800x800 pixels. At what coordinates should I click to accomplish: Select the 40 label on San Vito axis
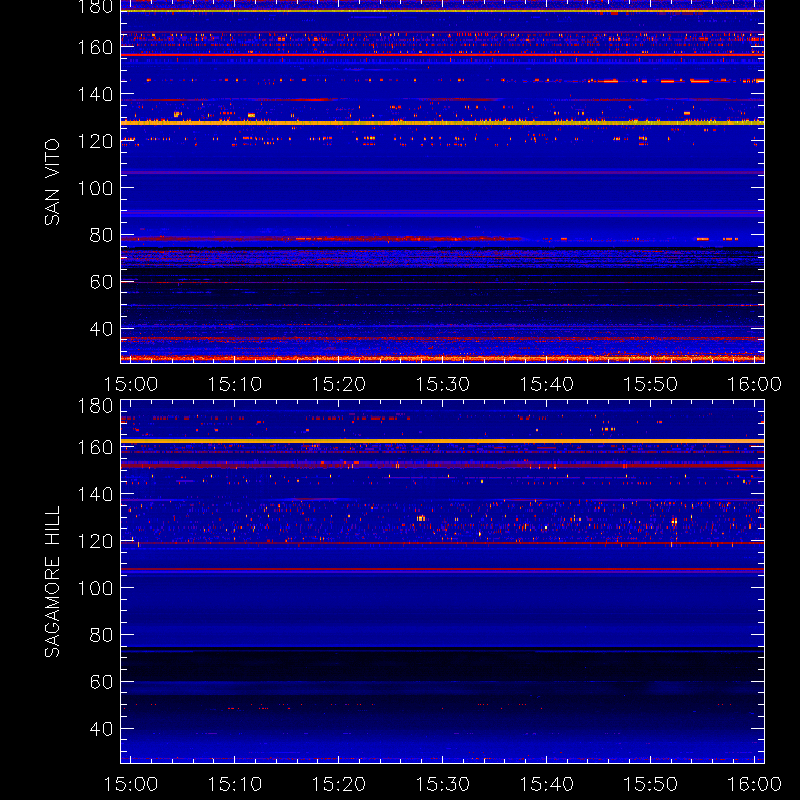click(101, 329)
